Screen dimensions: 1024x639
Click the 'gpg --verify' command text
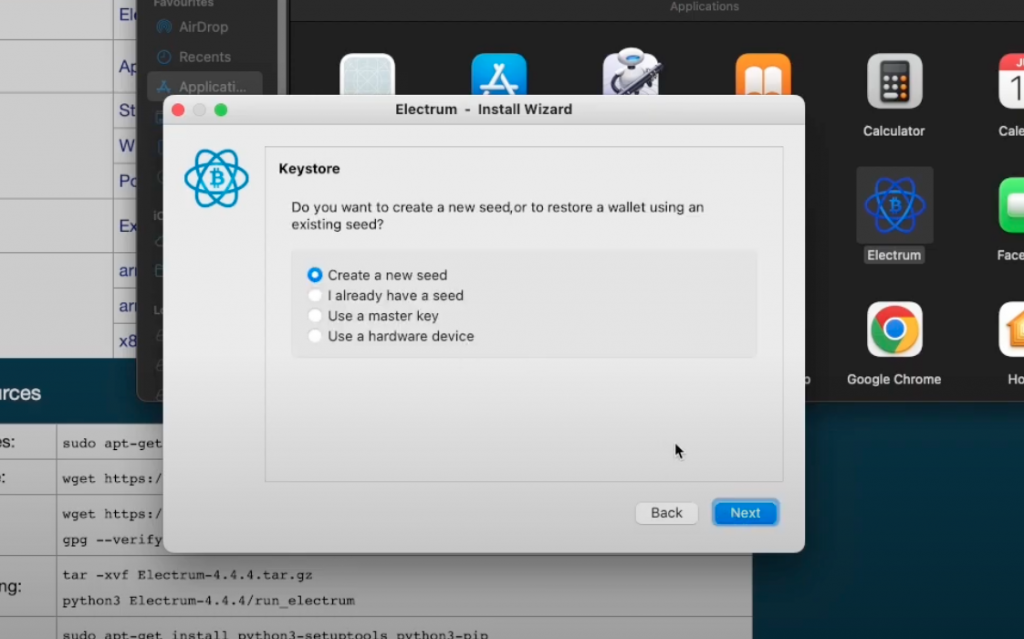coord(112,540)
